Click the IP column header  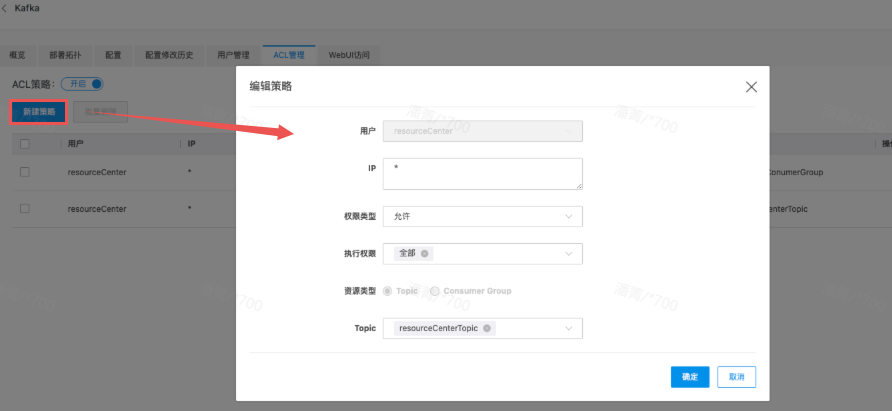192,144
